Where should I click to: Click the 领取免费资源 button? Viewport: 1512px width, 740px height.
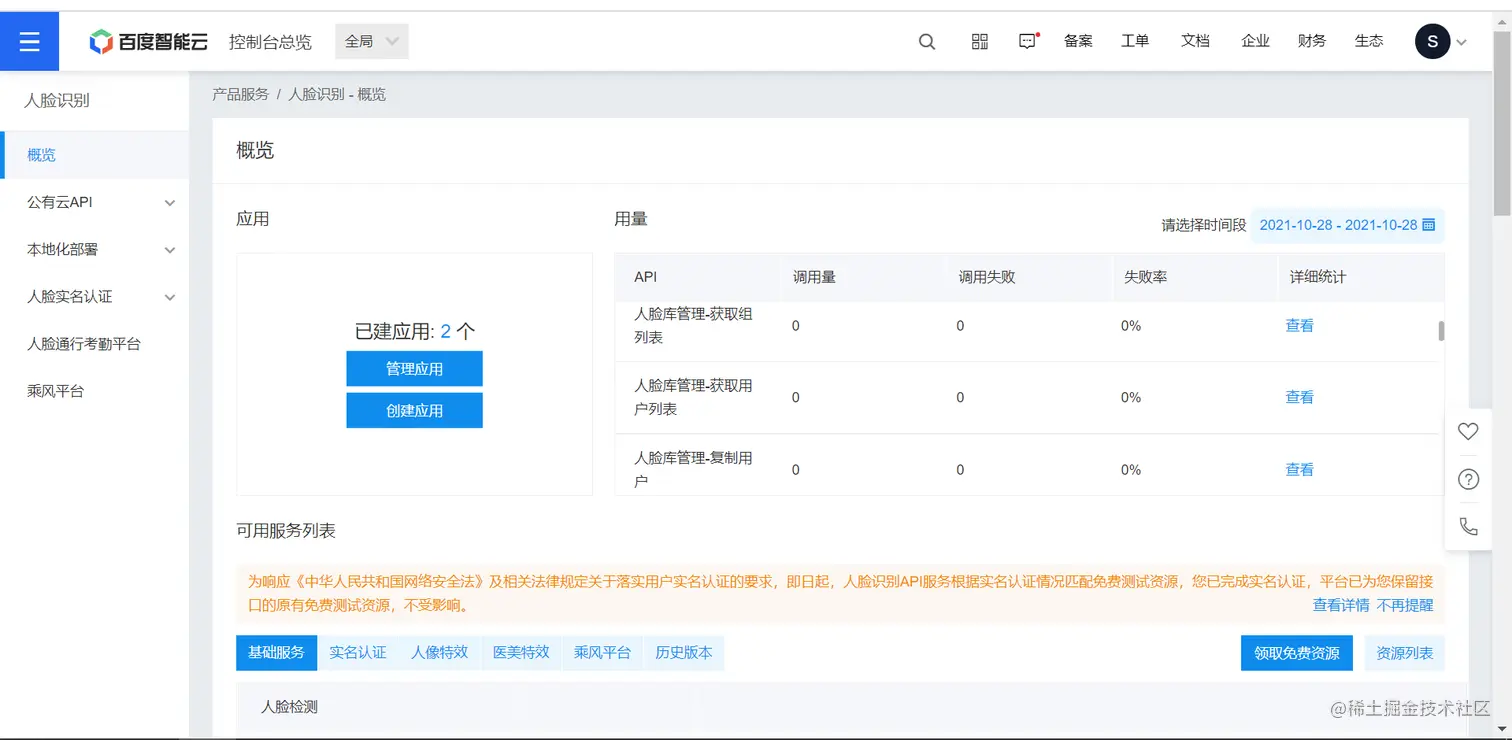tap(1297, 653)
